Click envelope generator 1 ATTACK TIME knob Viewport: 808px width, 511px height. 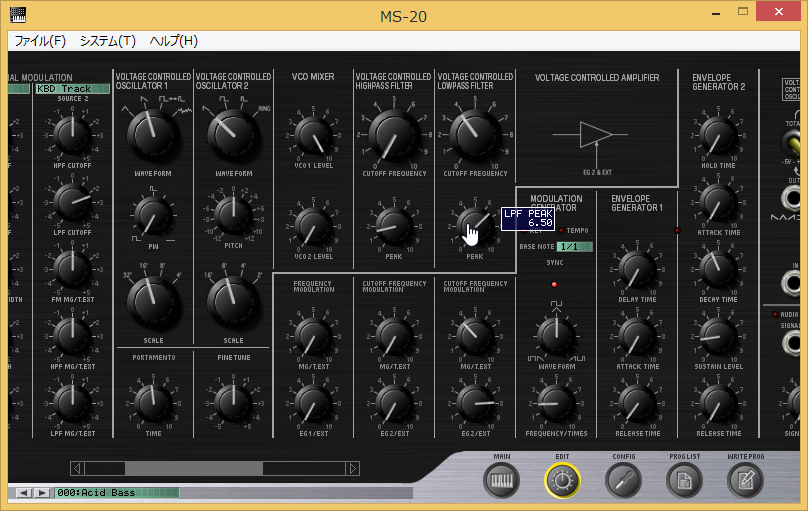click(x=637, y=336)
